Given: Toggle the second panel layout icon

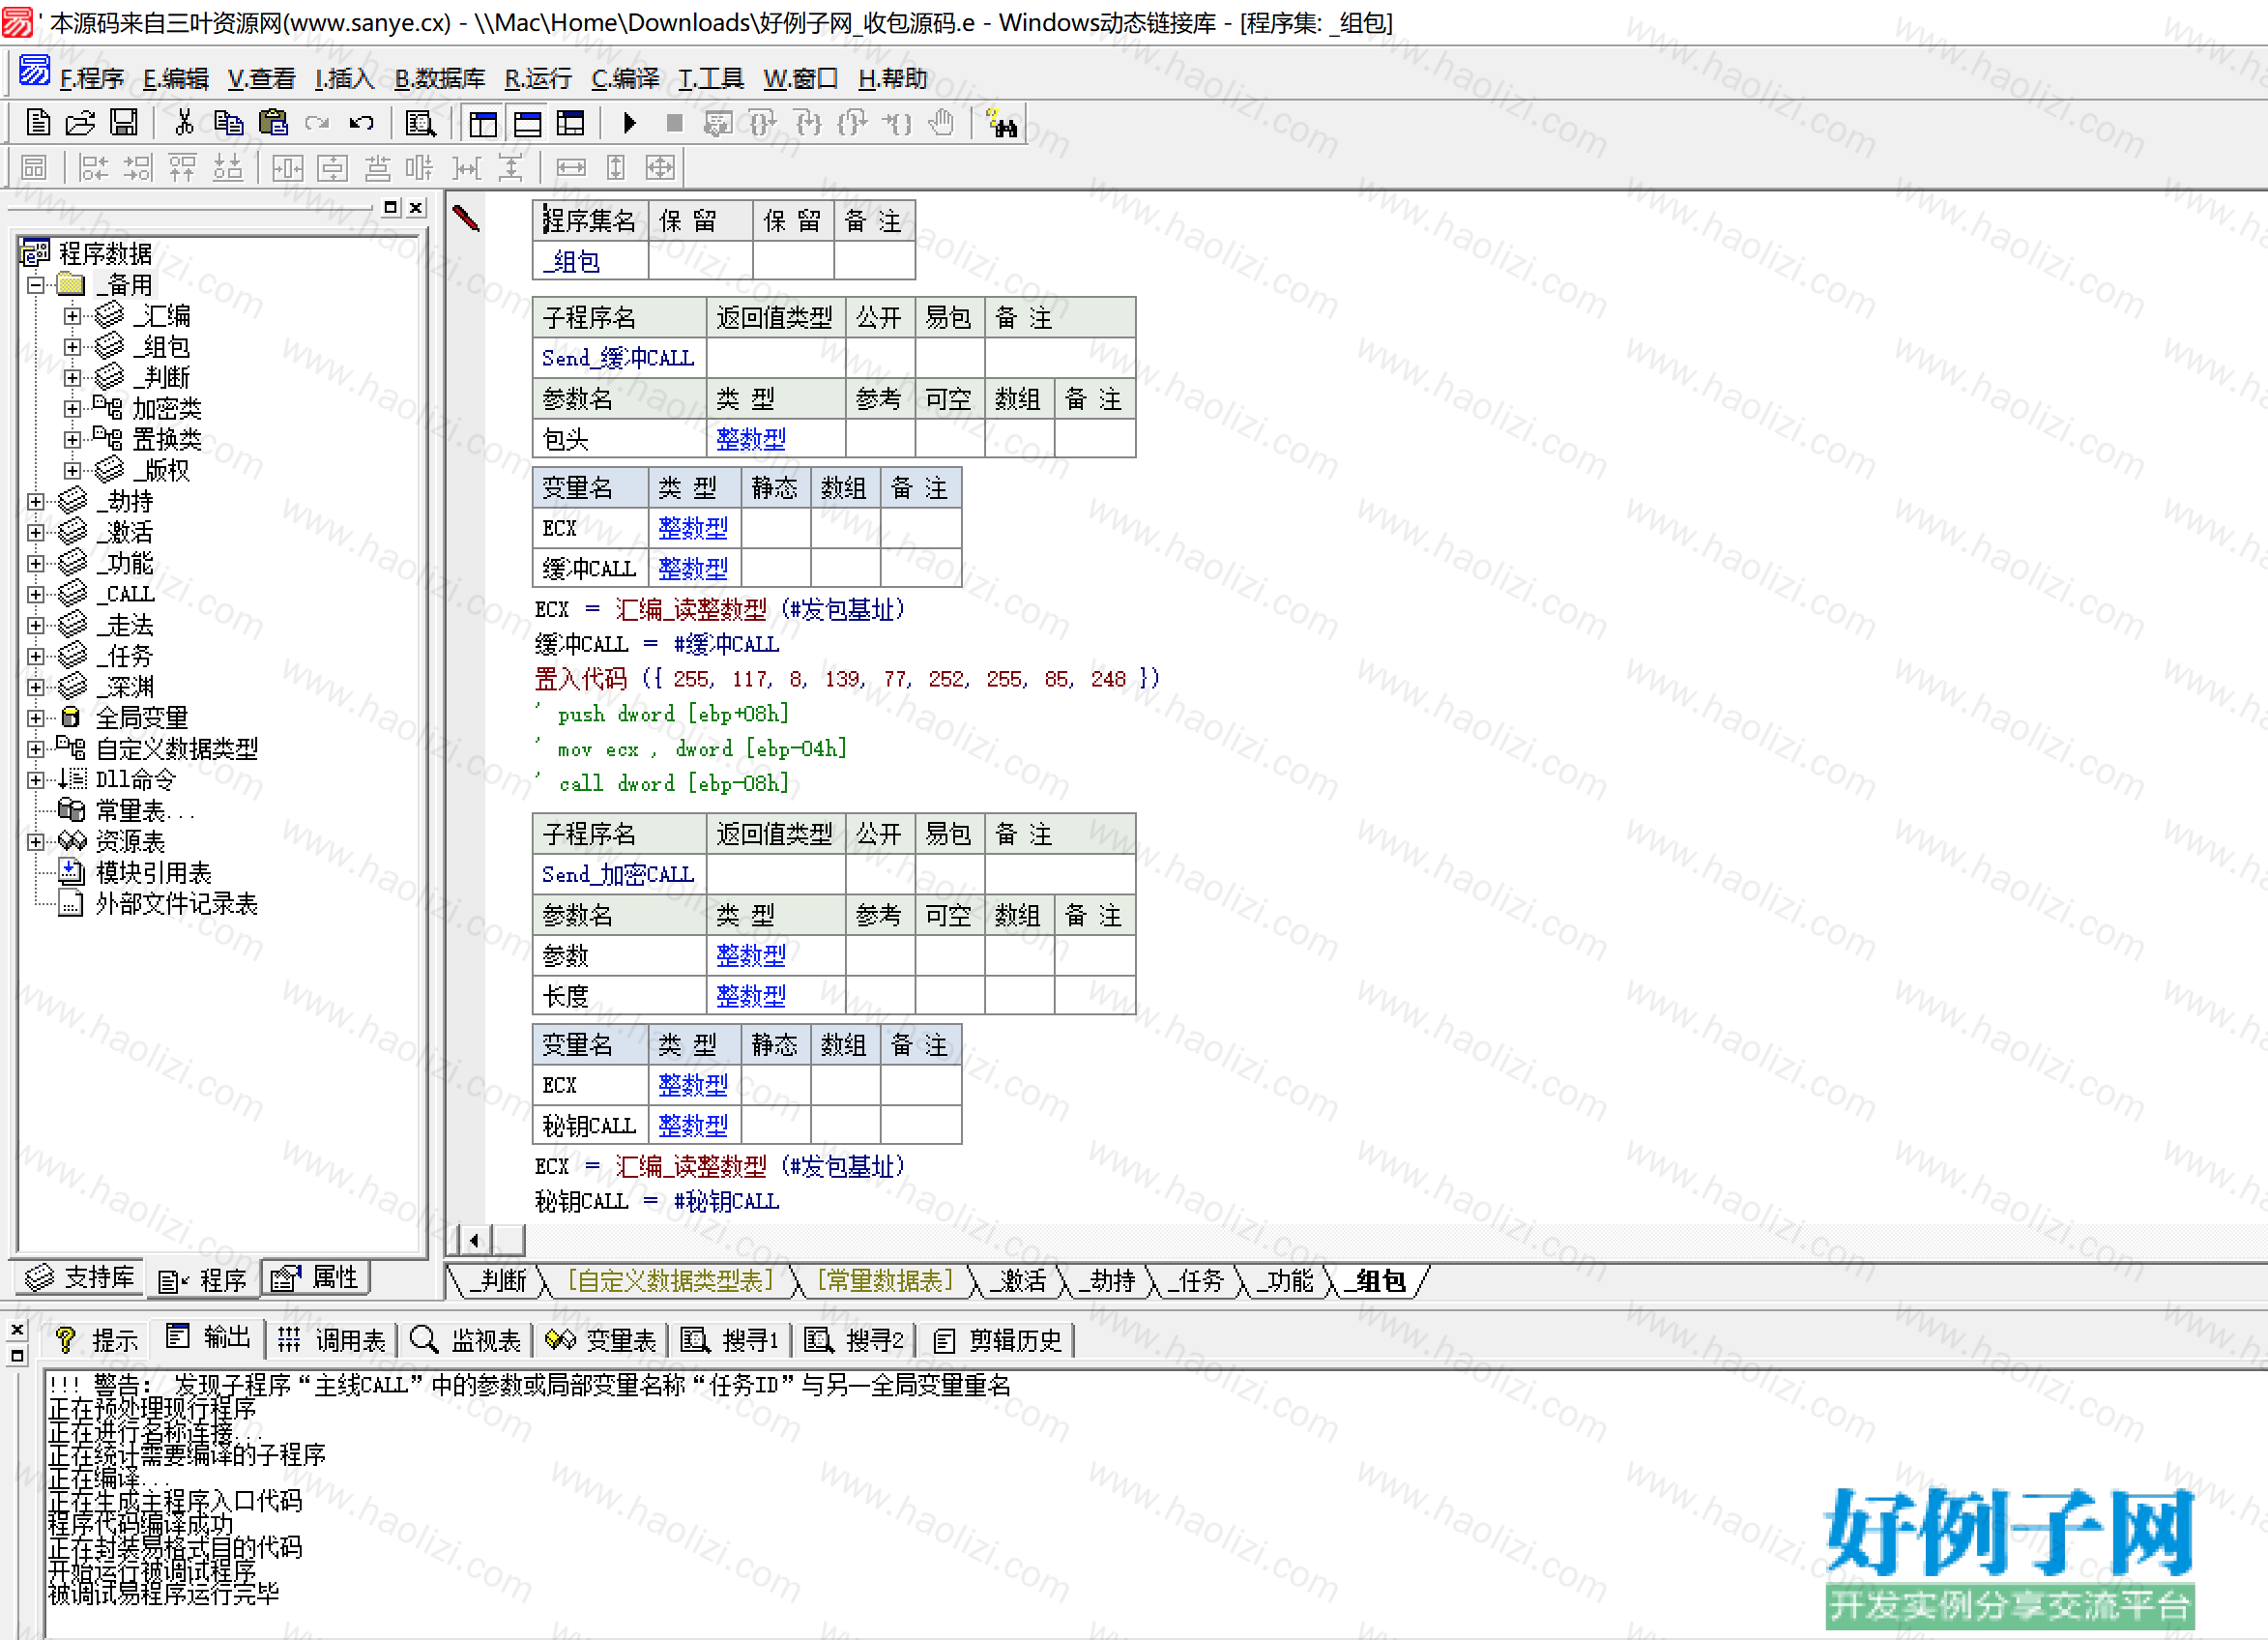Looking at the screenshot, I should click(x=527, y=123).
